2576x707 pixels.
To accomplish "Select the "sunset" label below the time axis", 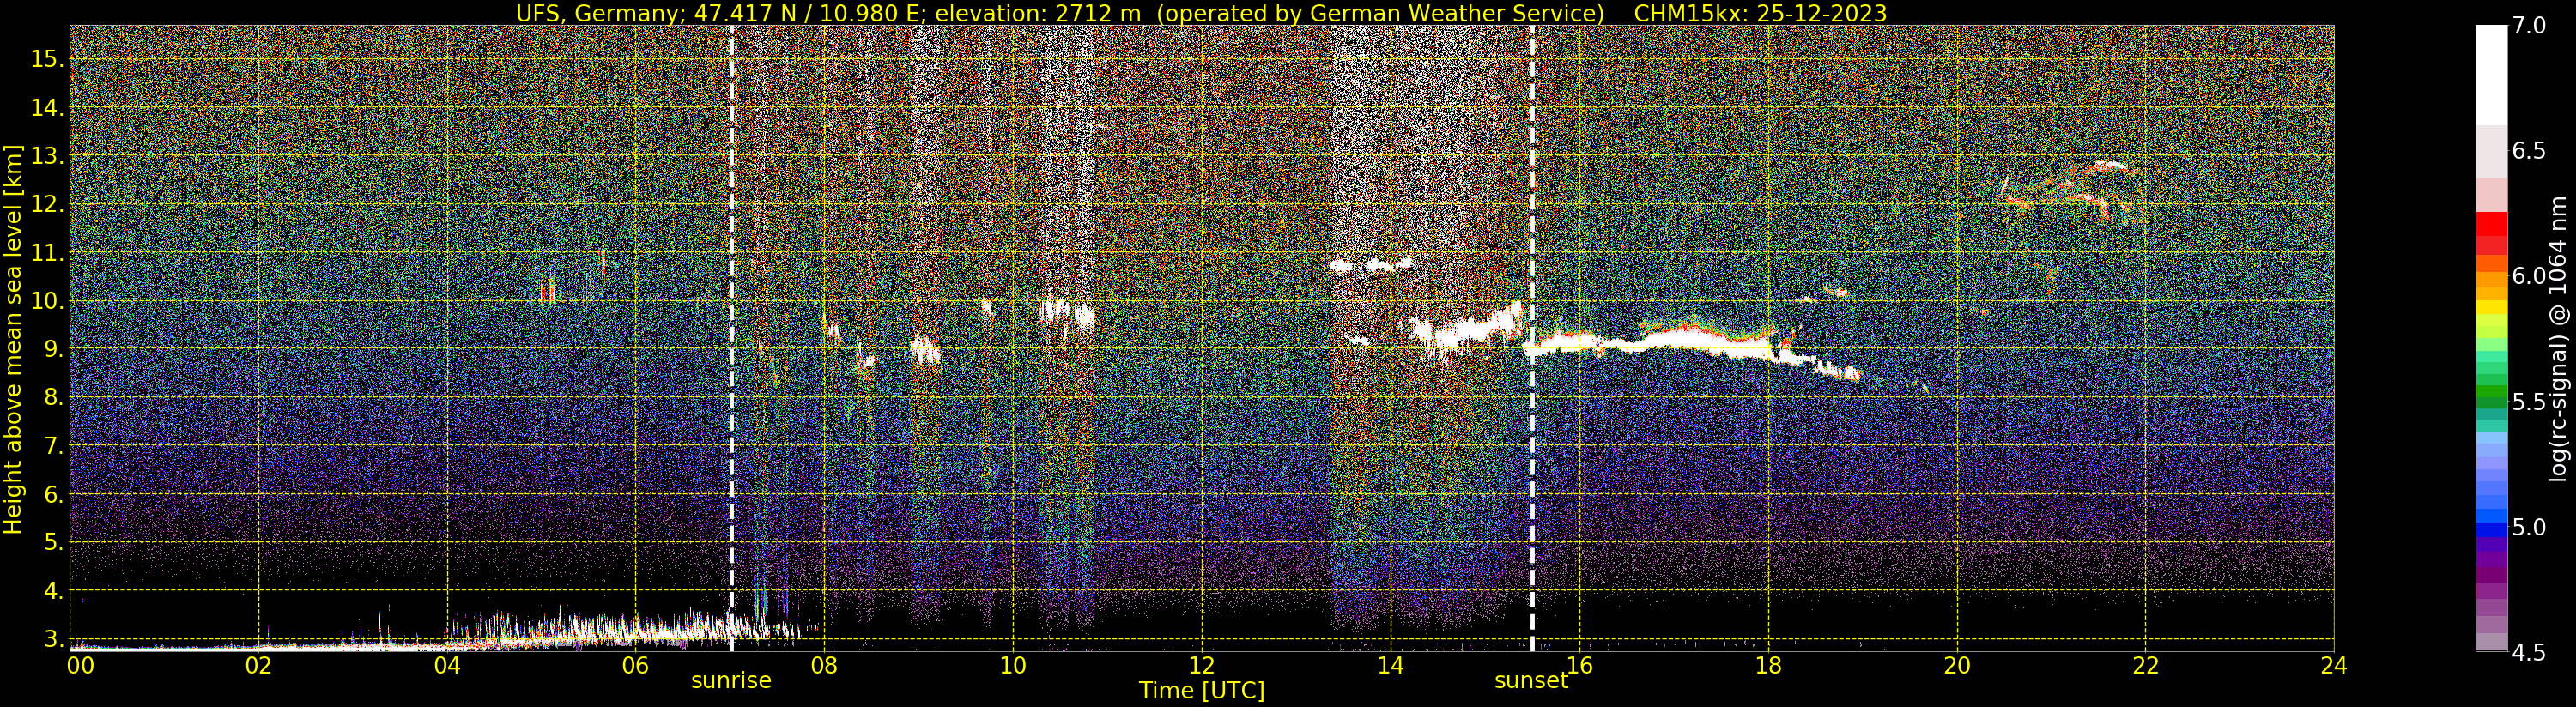I will (x=1531, y=681).
